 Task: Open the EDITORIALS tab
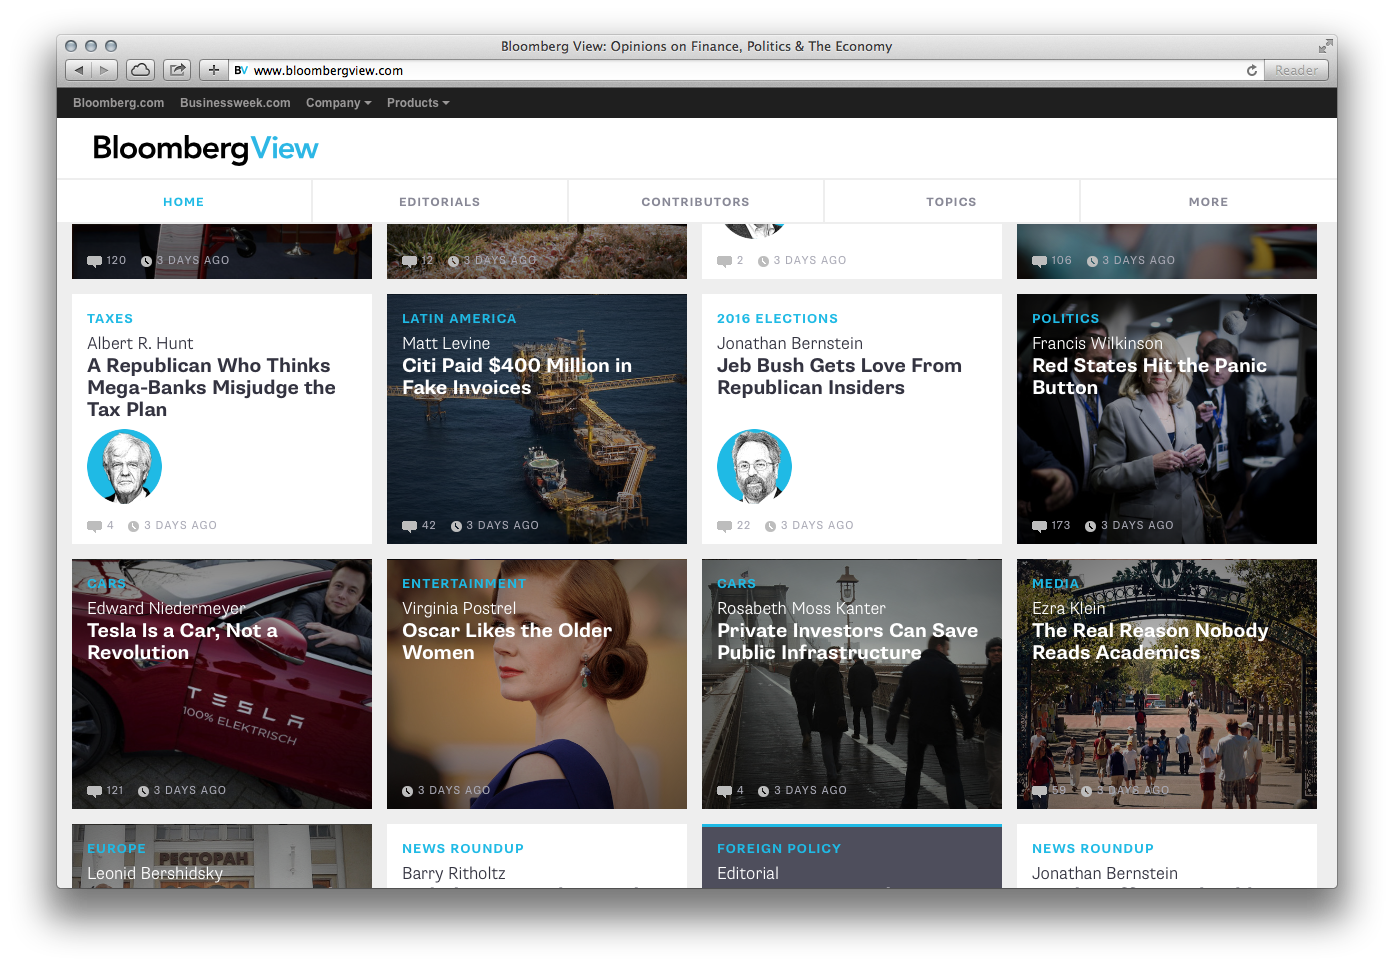(440, 202)
